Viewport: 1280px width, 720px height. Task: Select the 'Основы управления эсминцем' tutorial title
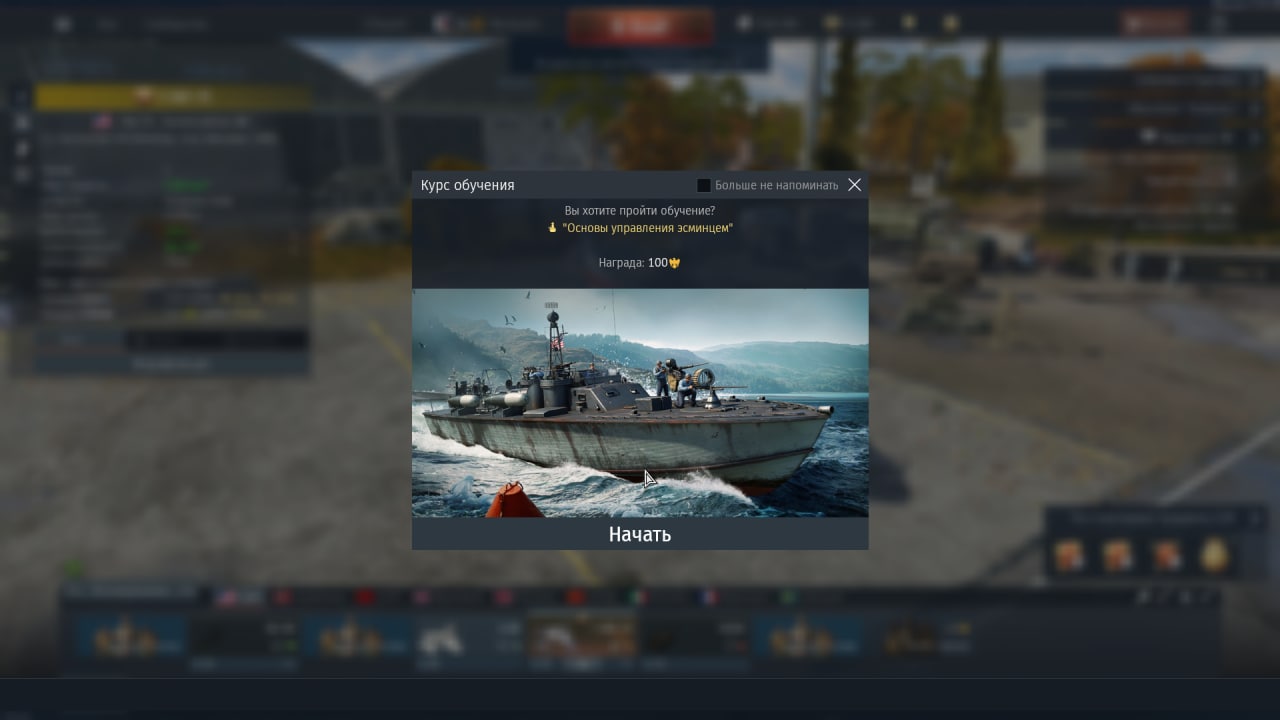point(647,228)
